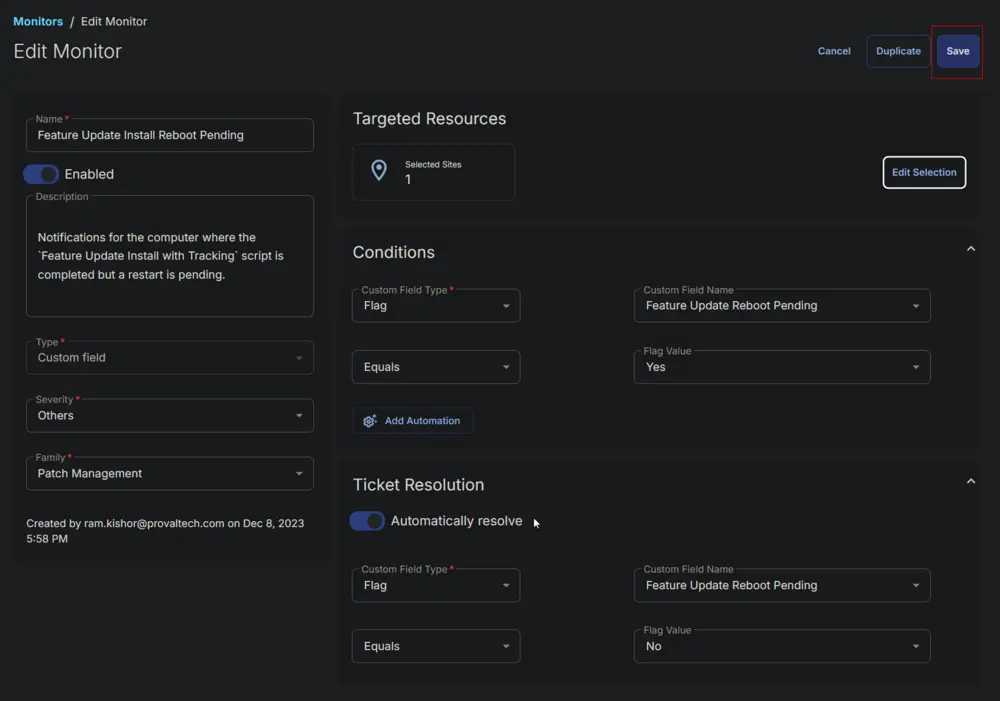Screen dimensions: 1000x701
Task: Open Custom Field Name dropdown in Conditions
Action: pyautogui.click(x=782, y=306)
